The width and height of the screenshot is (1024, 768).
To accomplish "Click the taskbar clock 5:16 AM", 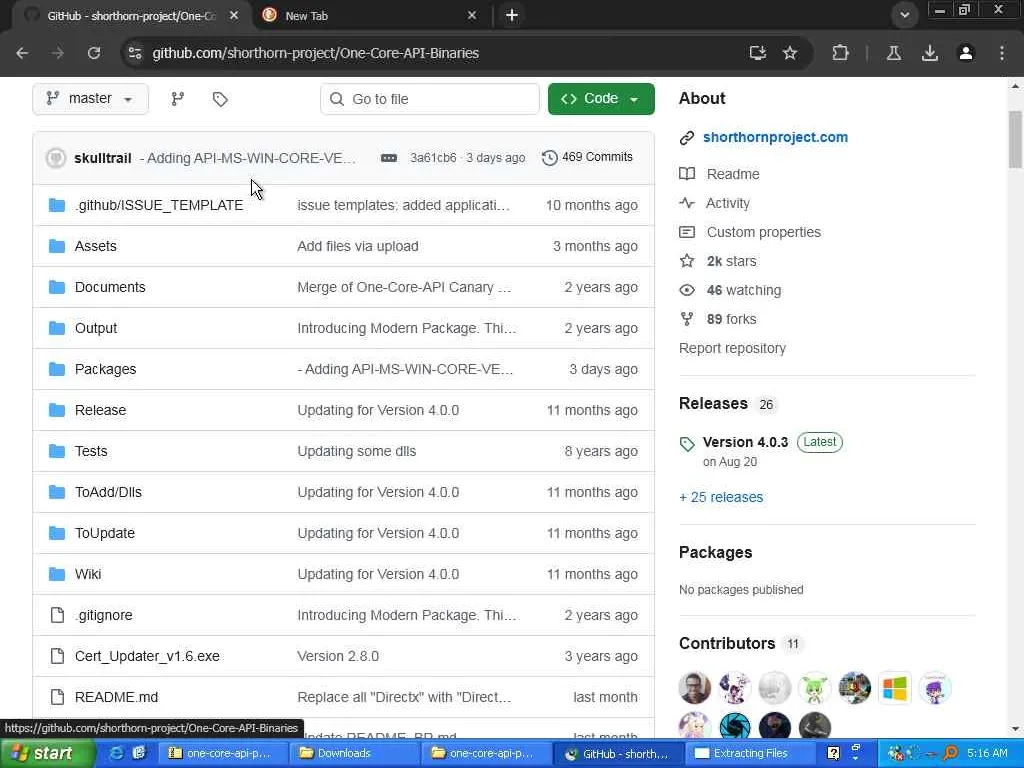I will click(987, 754).
